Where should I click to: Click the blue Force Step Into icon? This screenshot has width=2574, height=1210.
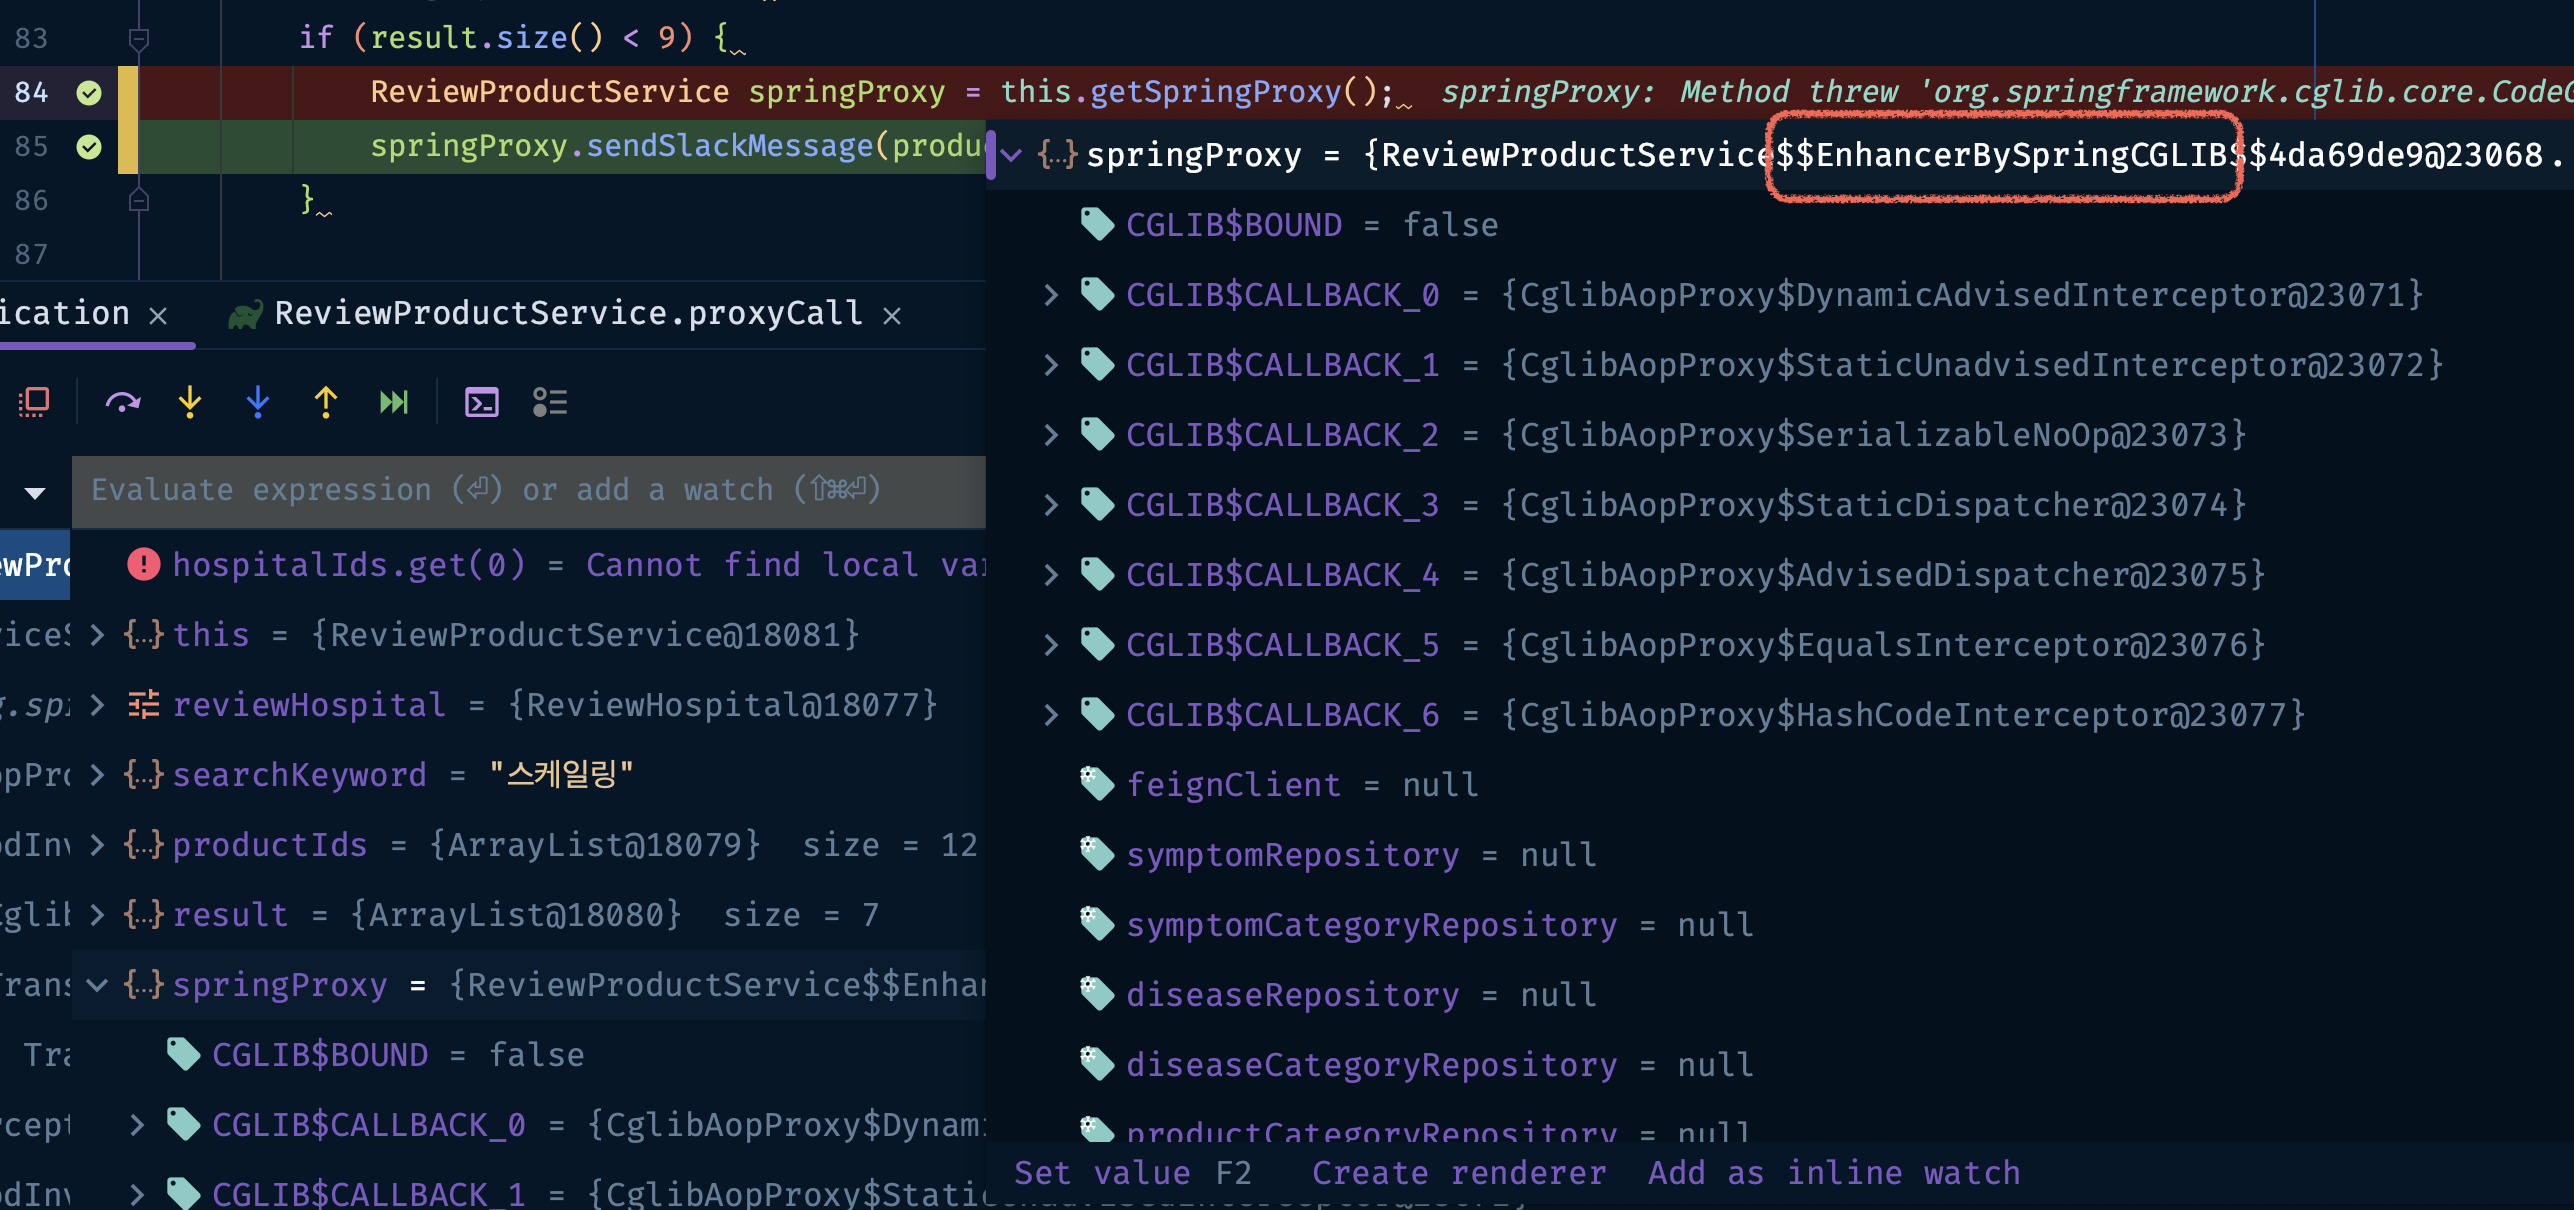tap(258, 403)
